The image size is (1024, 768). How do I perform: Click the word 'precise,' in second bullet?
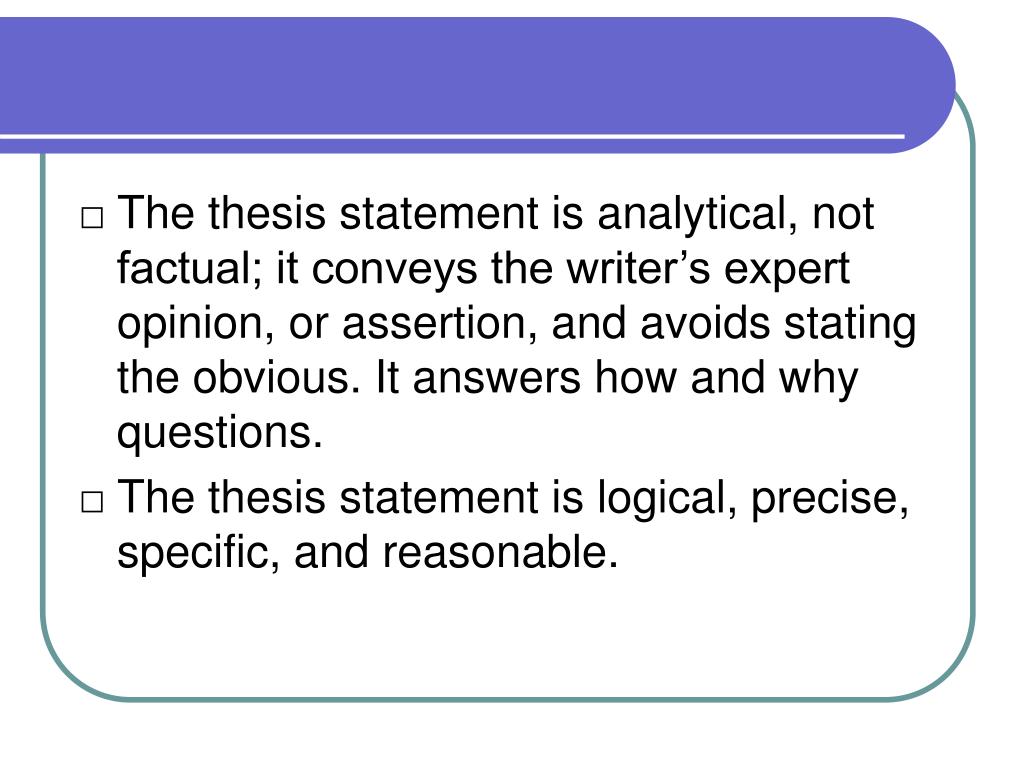(830, 500)
